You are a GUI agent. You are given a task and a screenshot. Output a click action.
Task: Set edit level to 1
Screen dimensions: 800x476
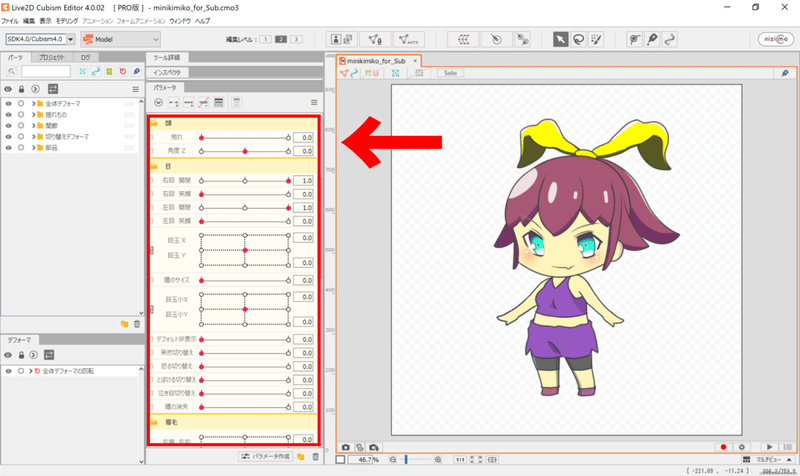click(x=265, y=39)
